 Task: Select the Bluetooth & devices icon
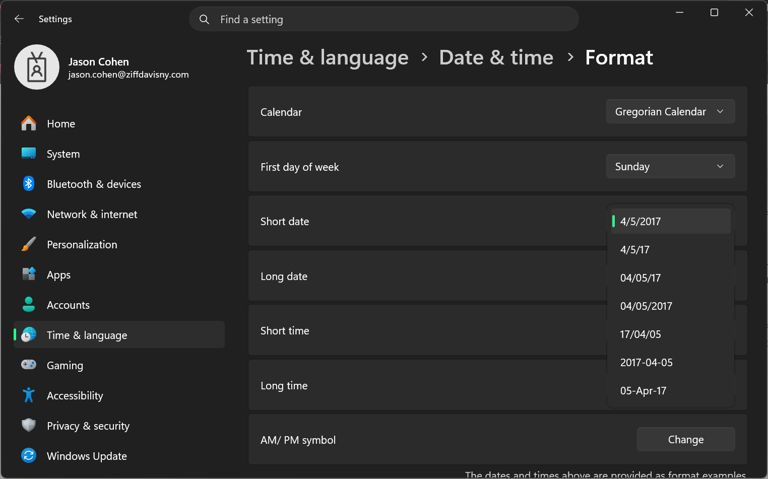(x=28, y=184)
